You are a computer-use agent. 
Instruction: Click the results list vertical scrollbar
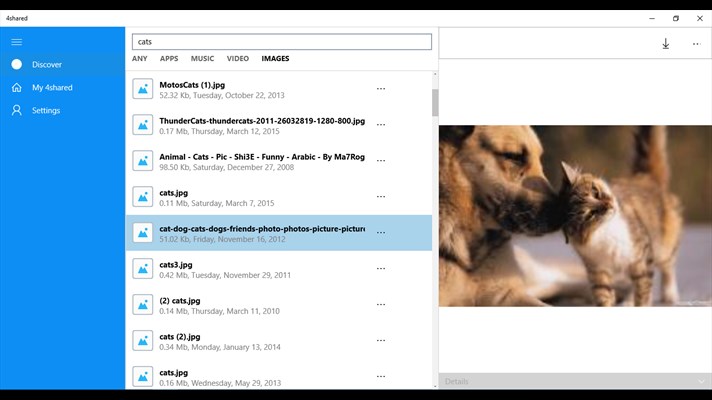(x=435, y=102)
